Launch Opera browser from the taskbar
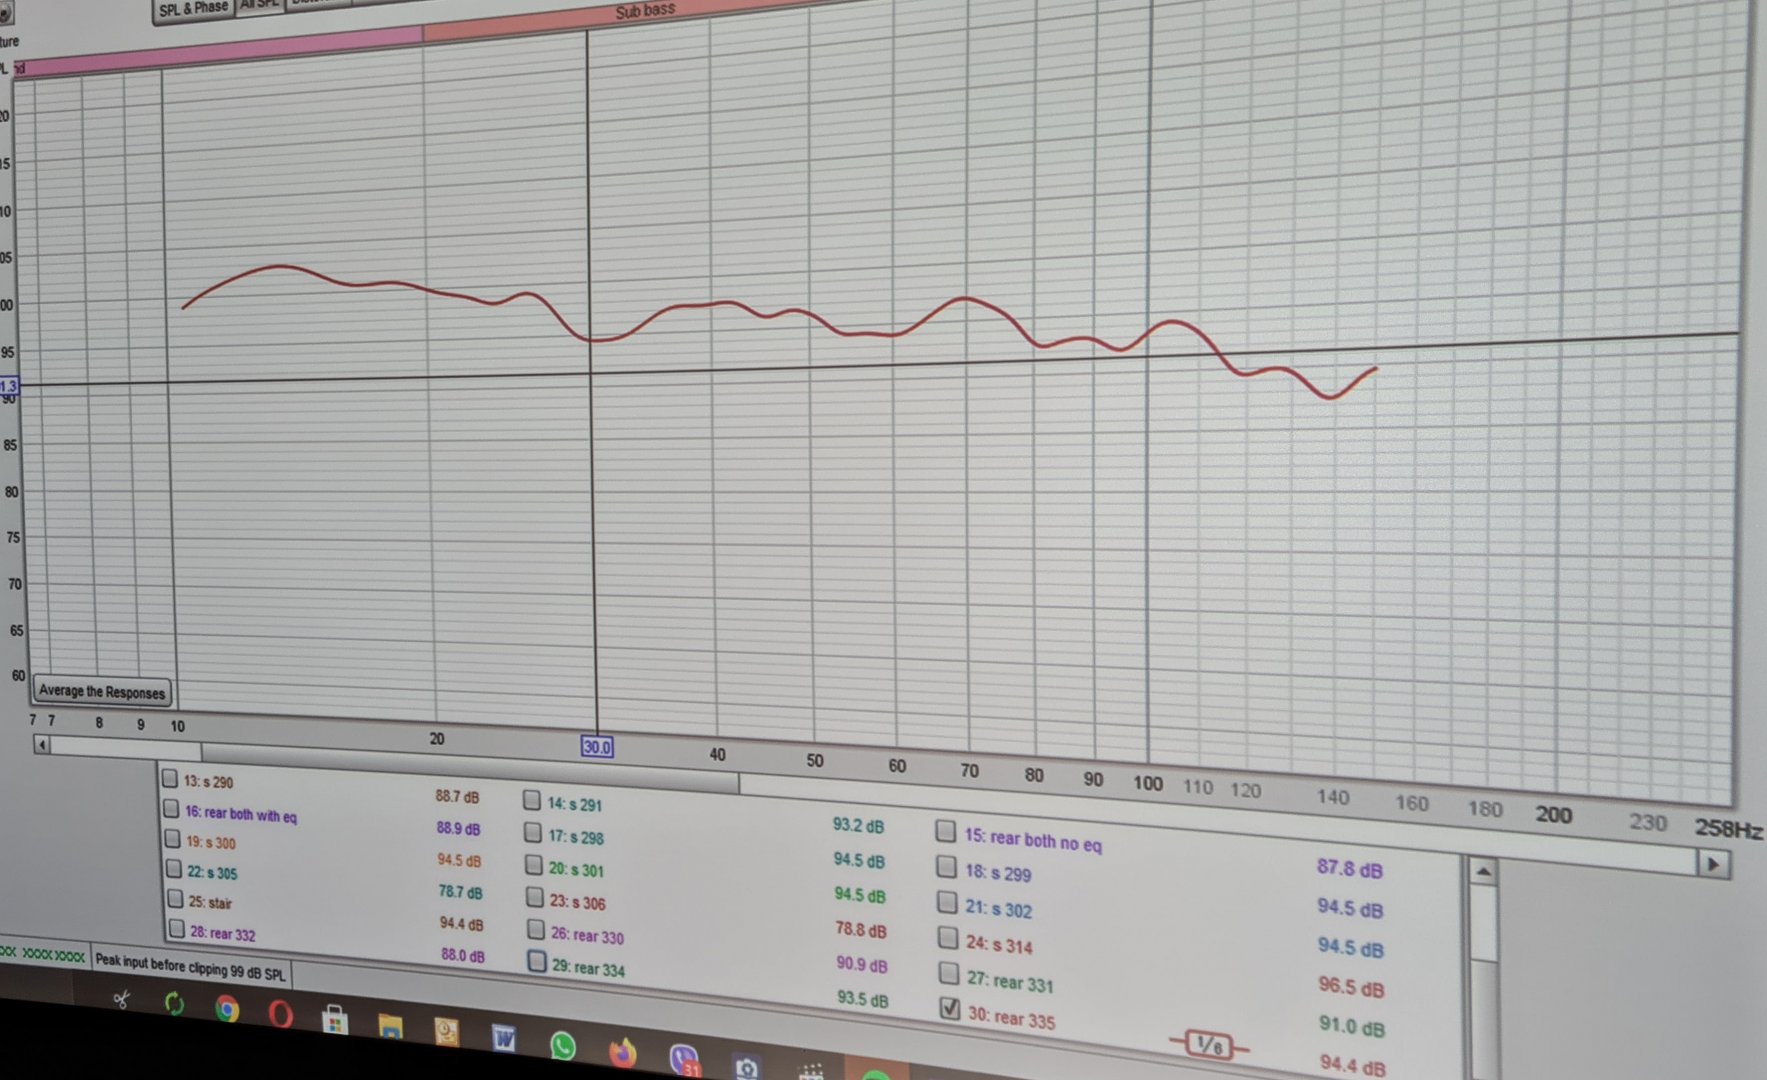The width and height of the screenshot is (1767, 1080). click(x=281, y=1014)
